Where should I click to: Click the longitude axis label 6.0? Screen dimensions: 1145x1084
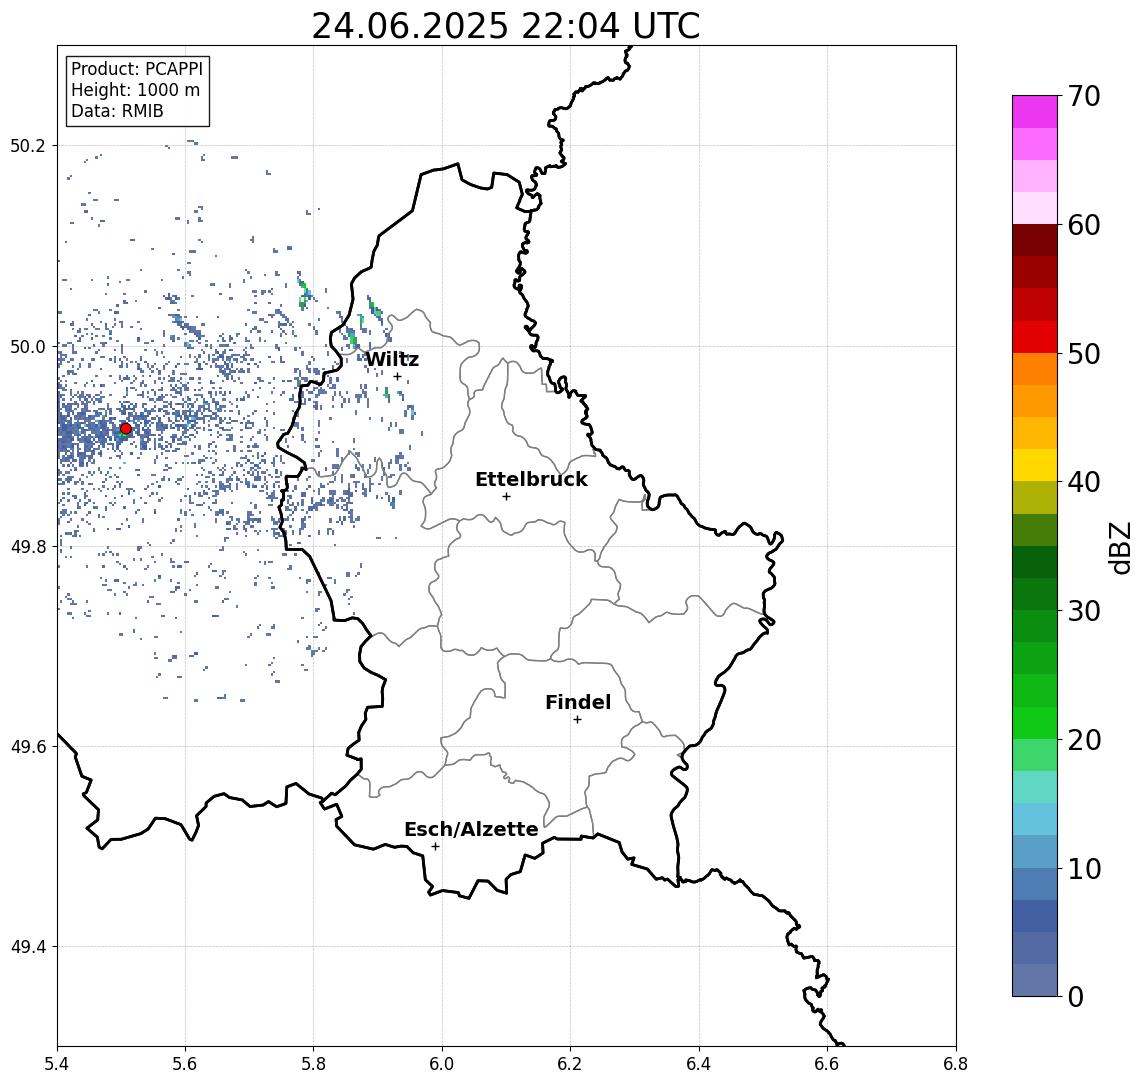coord(442,1064)
